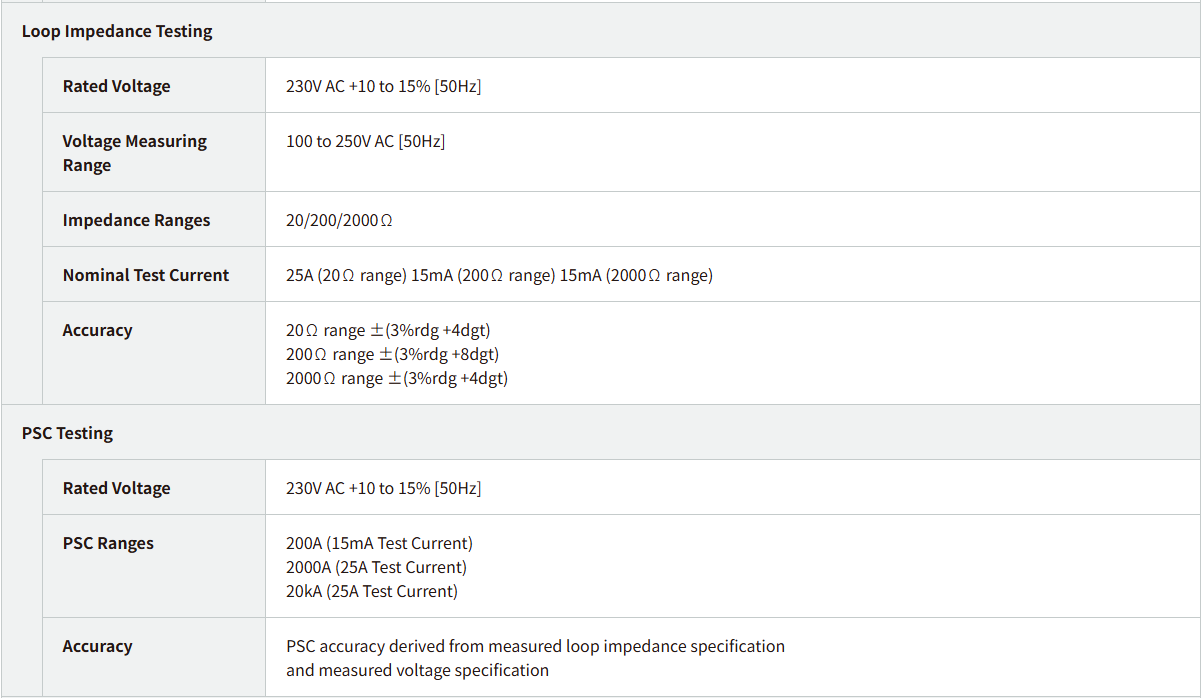
Task: Click the Nominal Test Current label
Action: tap(145, 275)
